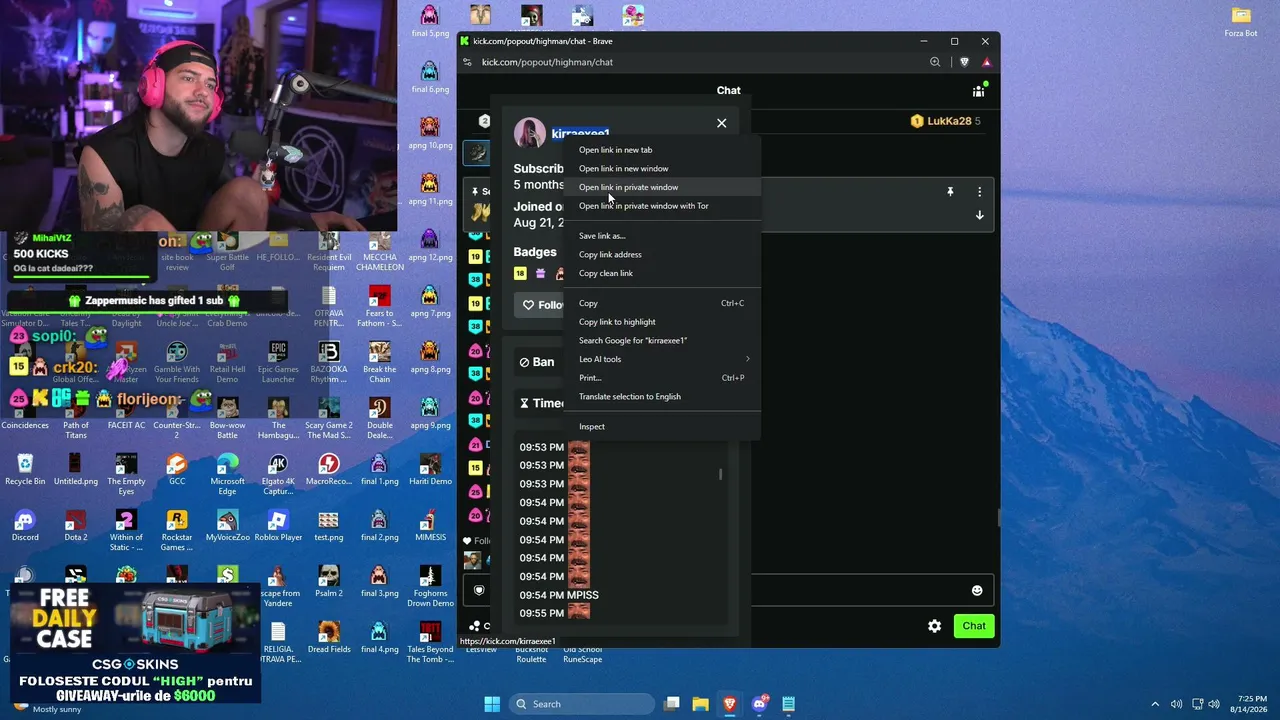The image size is (1280, 720).
Task: Select the Forza Bot desktop folder
Action: [1241, 21]
